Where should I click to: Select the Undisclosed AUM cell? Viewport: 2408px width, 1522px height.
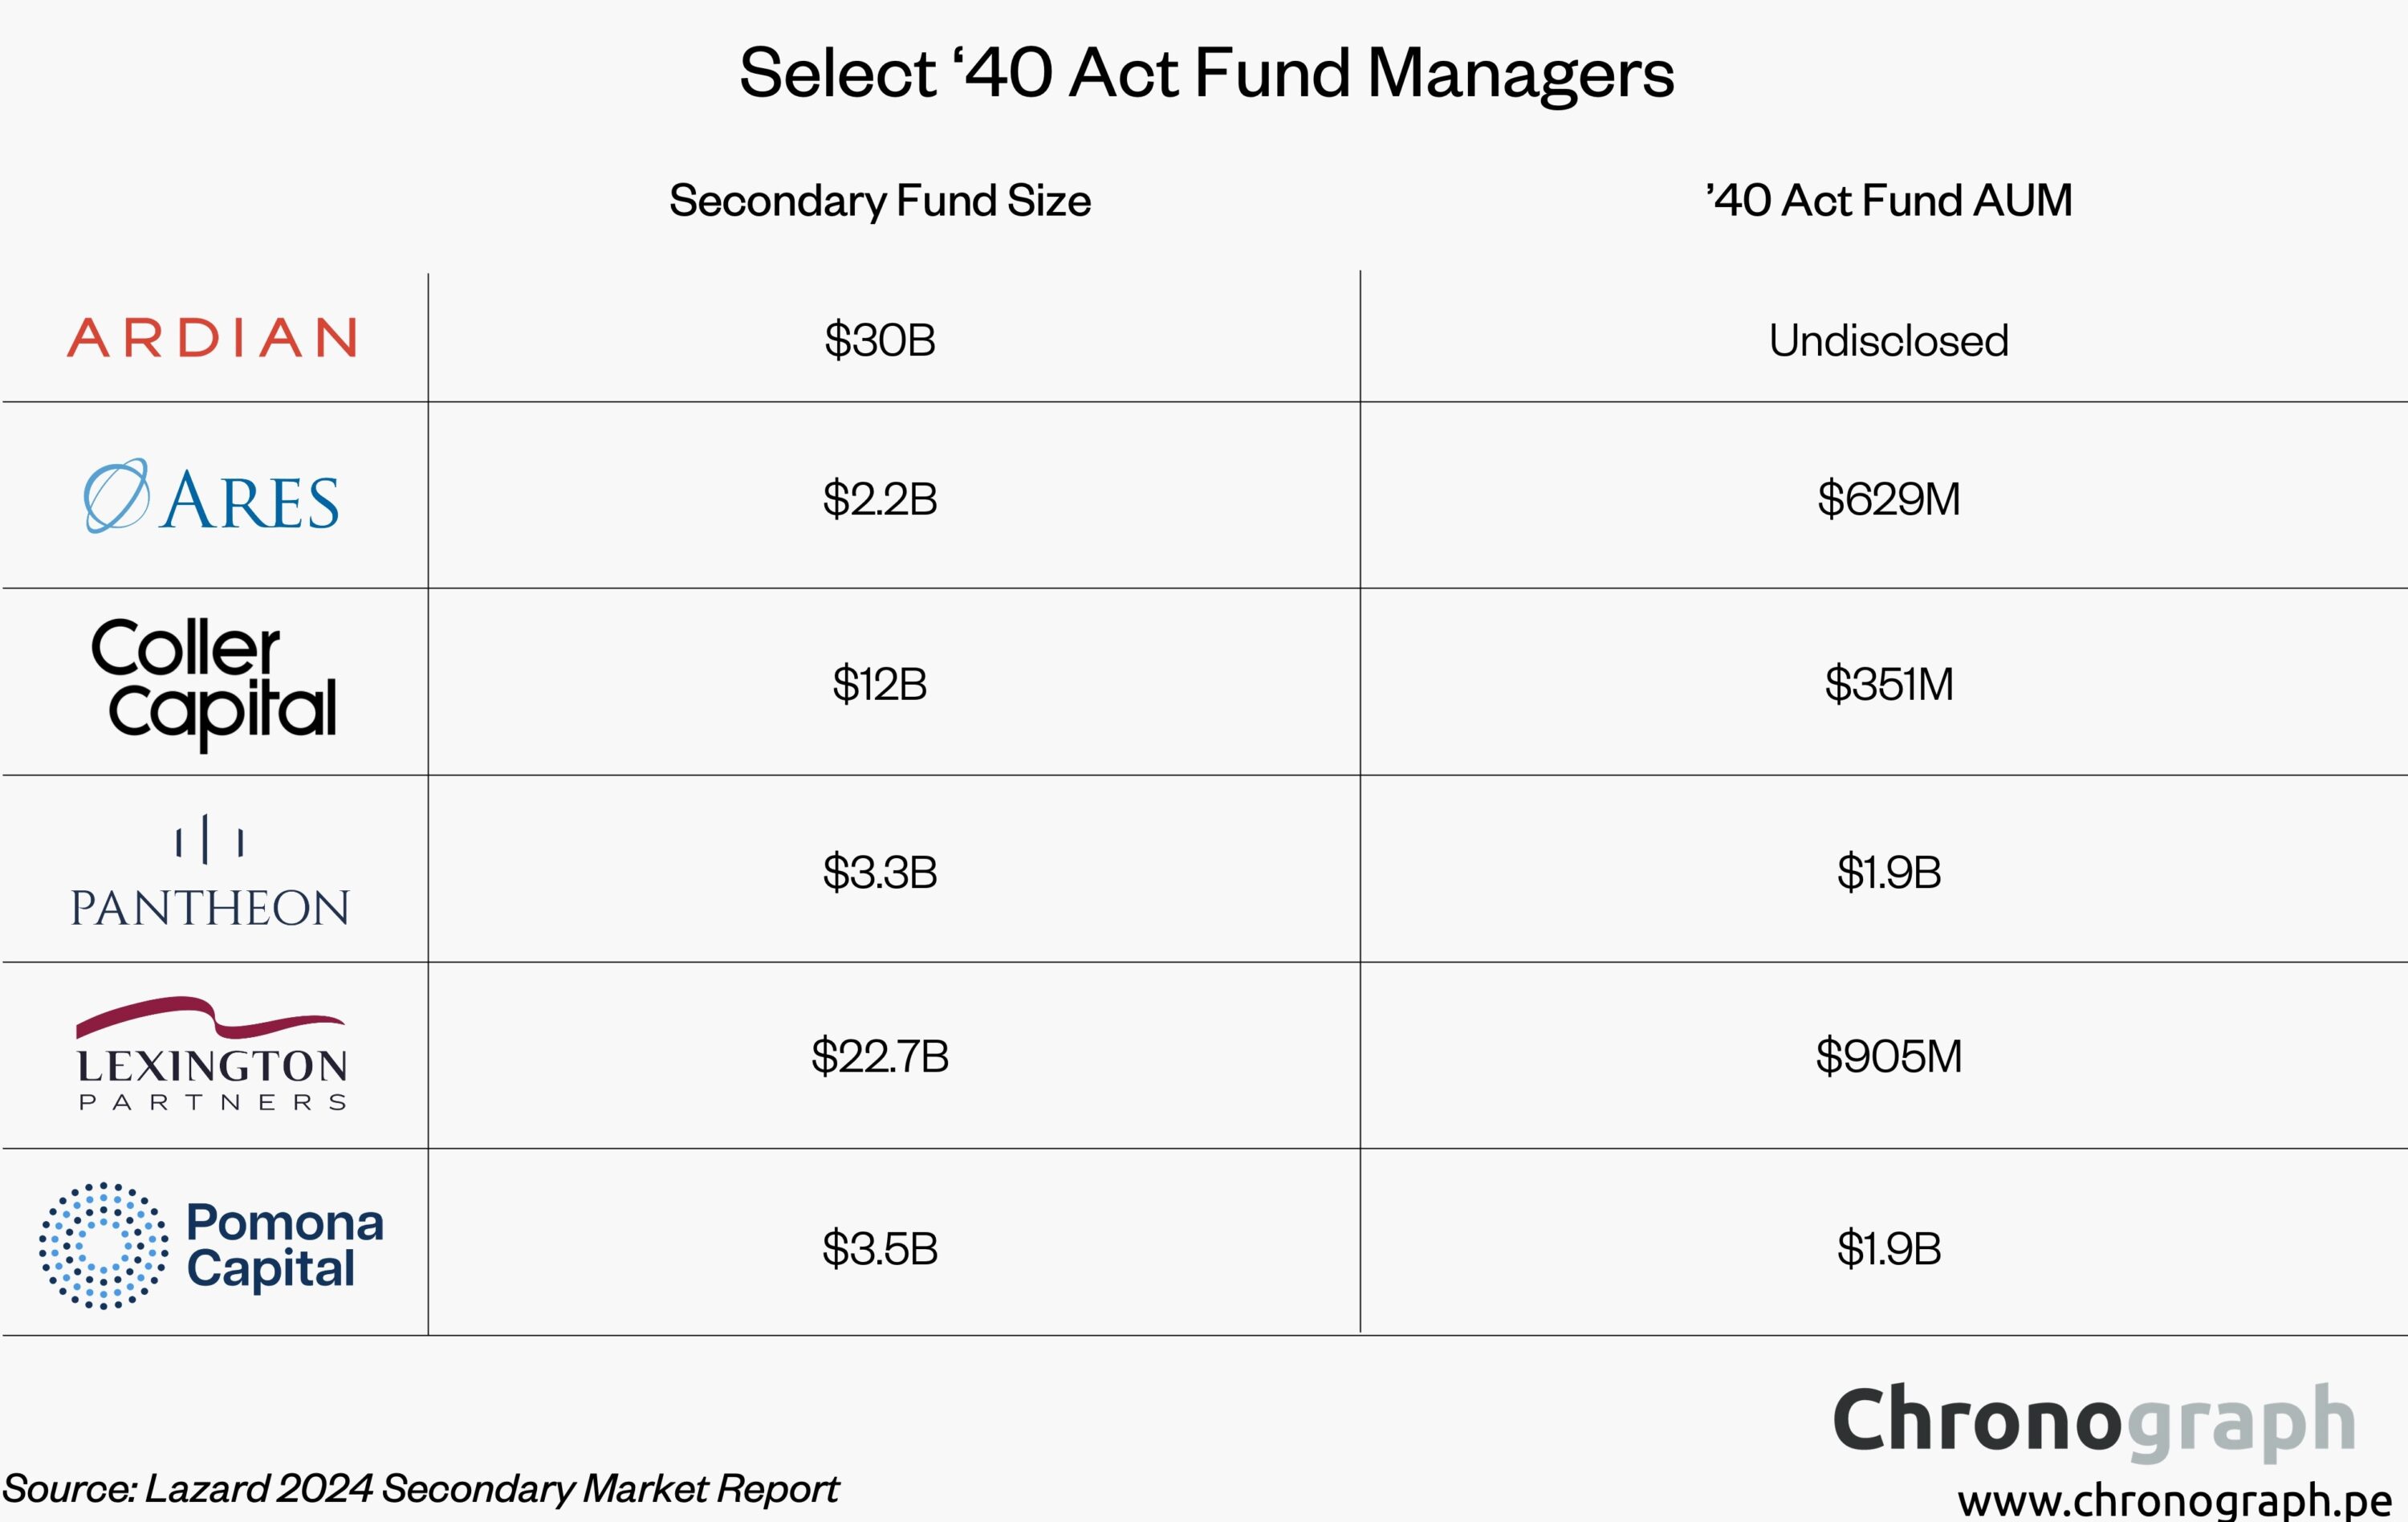coord(1889,340)
